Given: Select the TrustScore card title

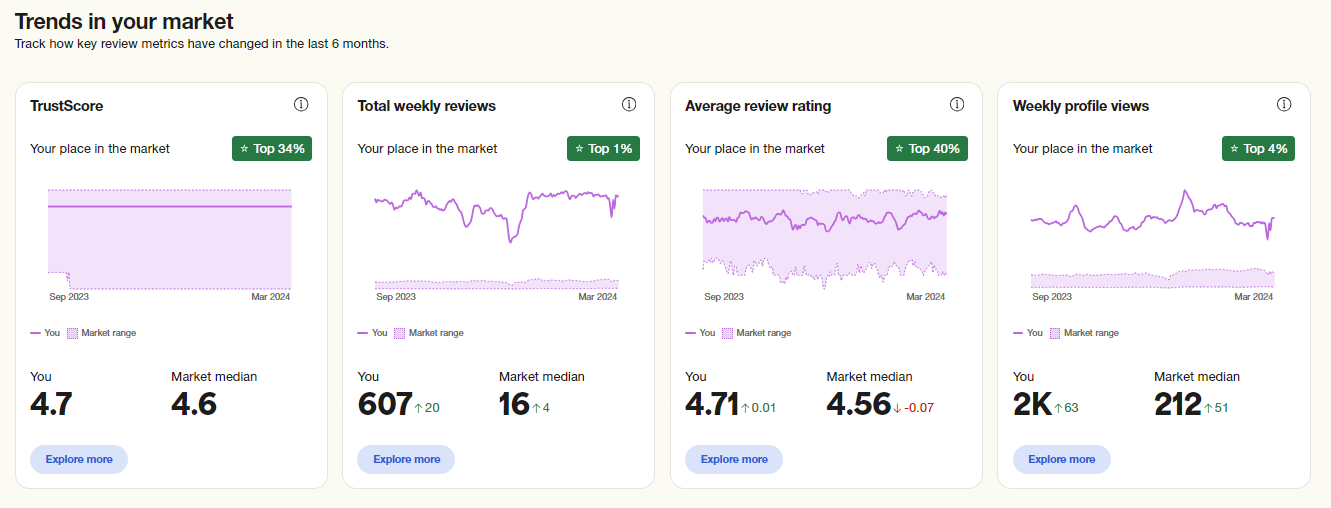Looking at the screenshot, I should tap(67, 106).
